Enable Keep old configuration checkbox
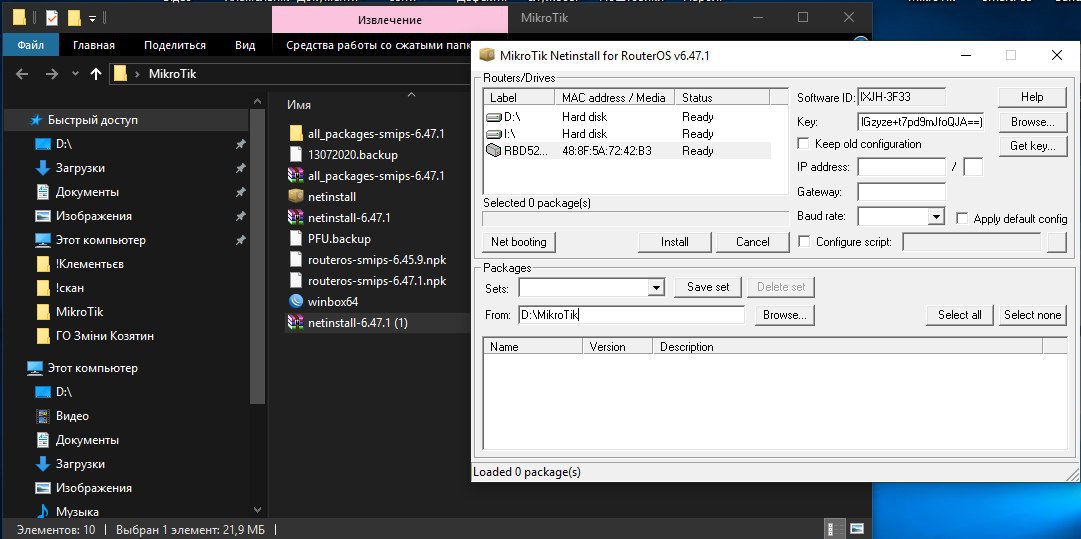The image size is (1081, 539). point(803,143)
